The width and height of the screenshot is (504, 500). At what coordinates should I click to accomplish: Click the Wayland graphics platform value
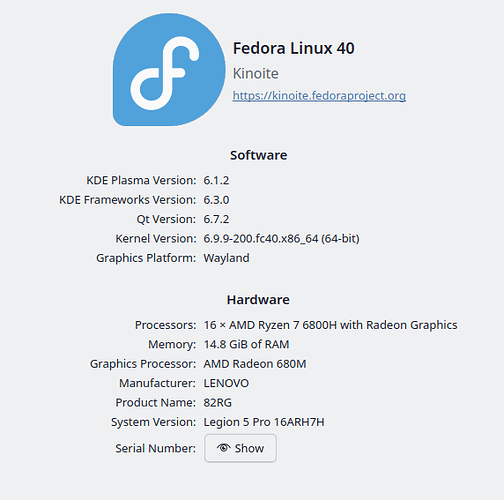pos(226,258)
